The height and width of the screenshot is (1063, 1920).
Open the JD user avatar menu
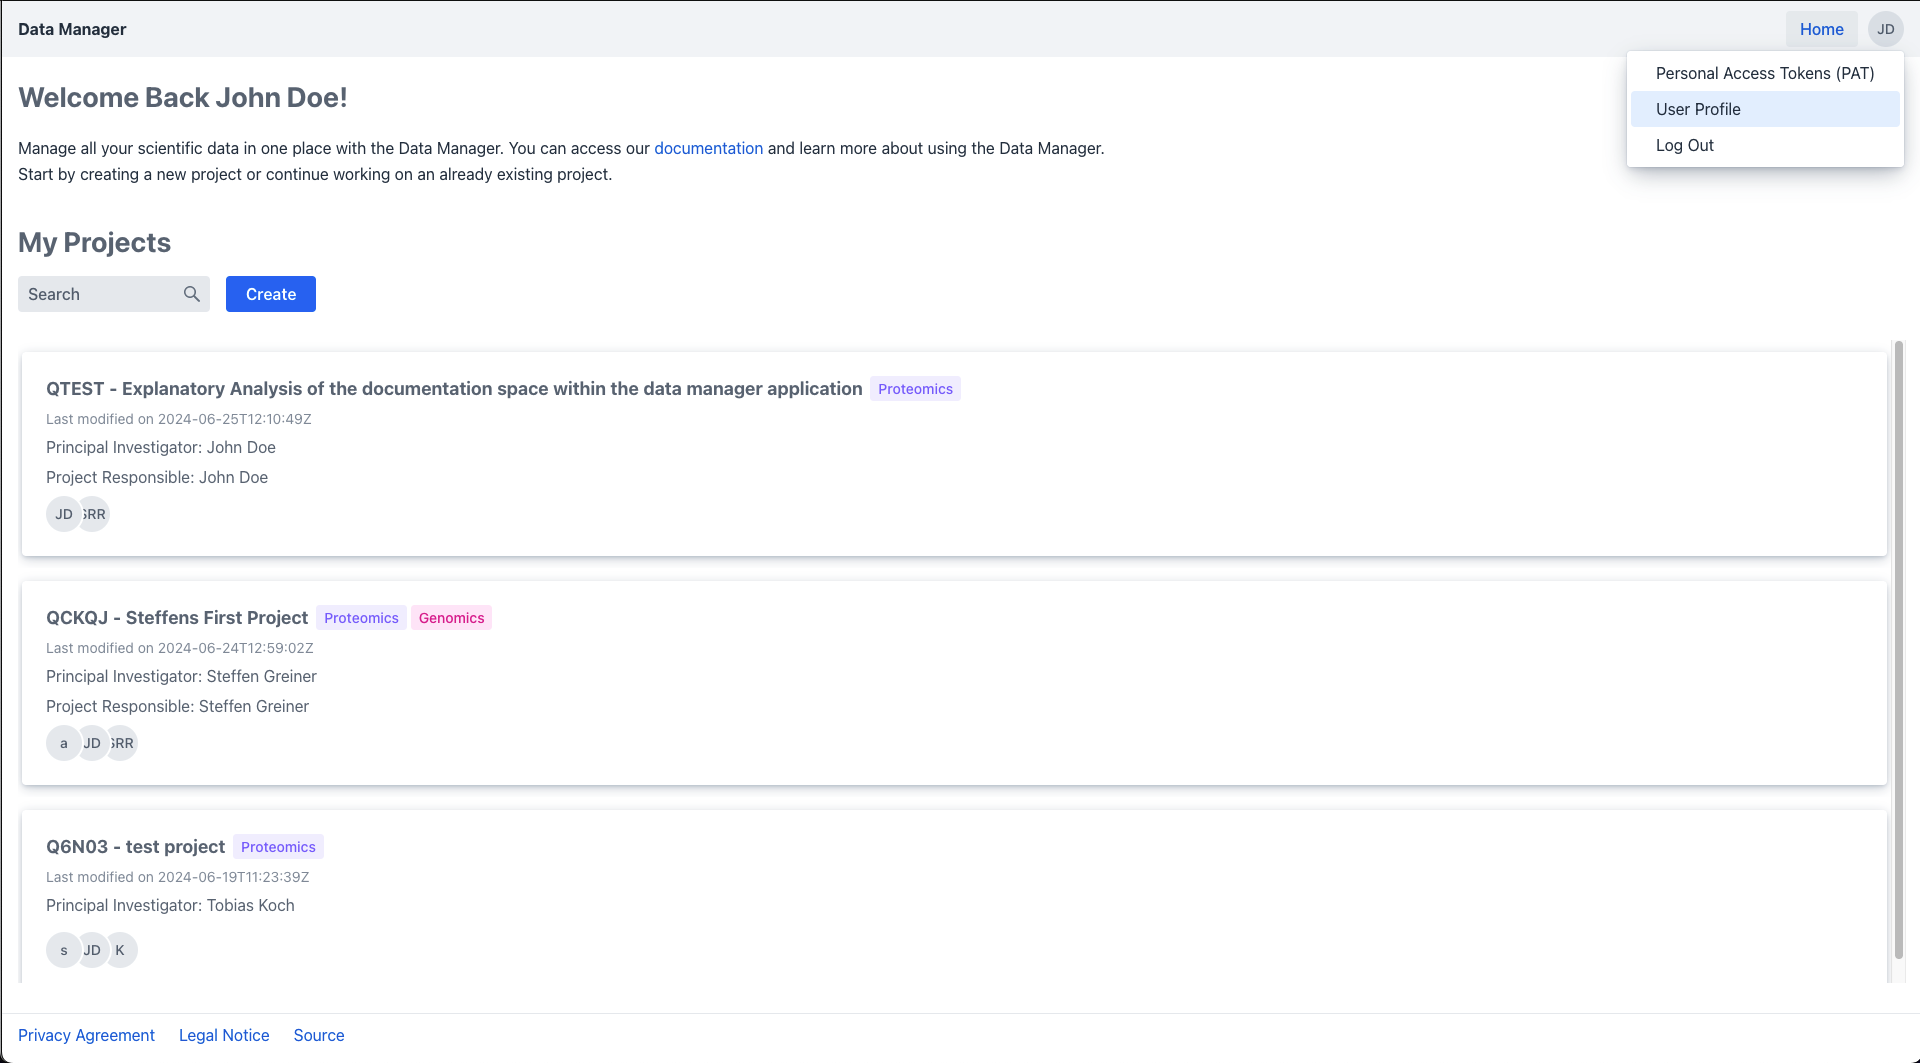point(1885,29)
